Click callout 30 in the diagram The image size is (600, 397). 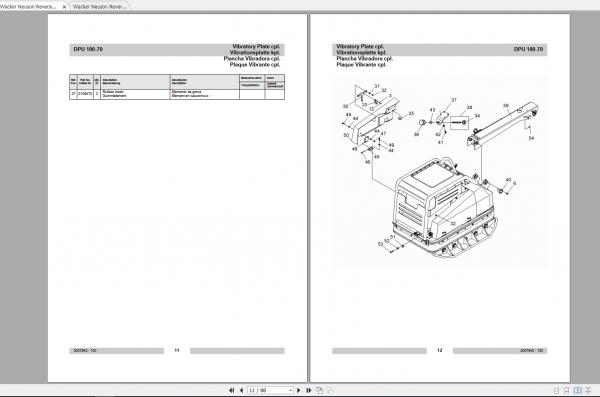click(346, 106)
